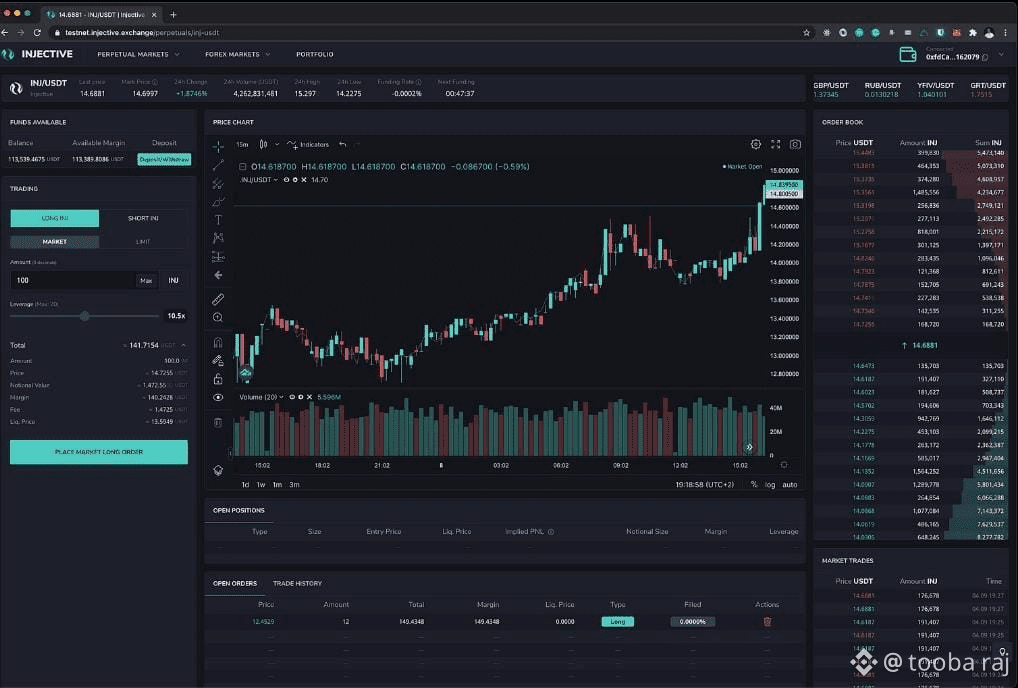Toggle stay in drawing mode icon

click(218, 360)
